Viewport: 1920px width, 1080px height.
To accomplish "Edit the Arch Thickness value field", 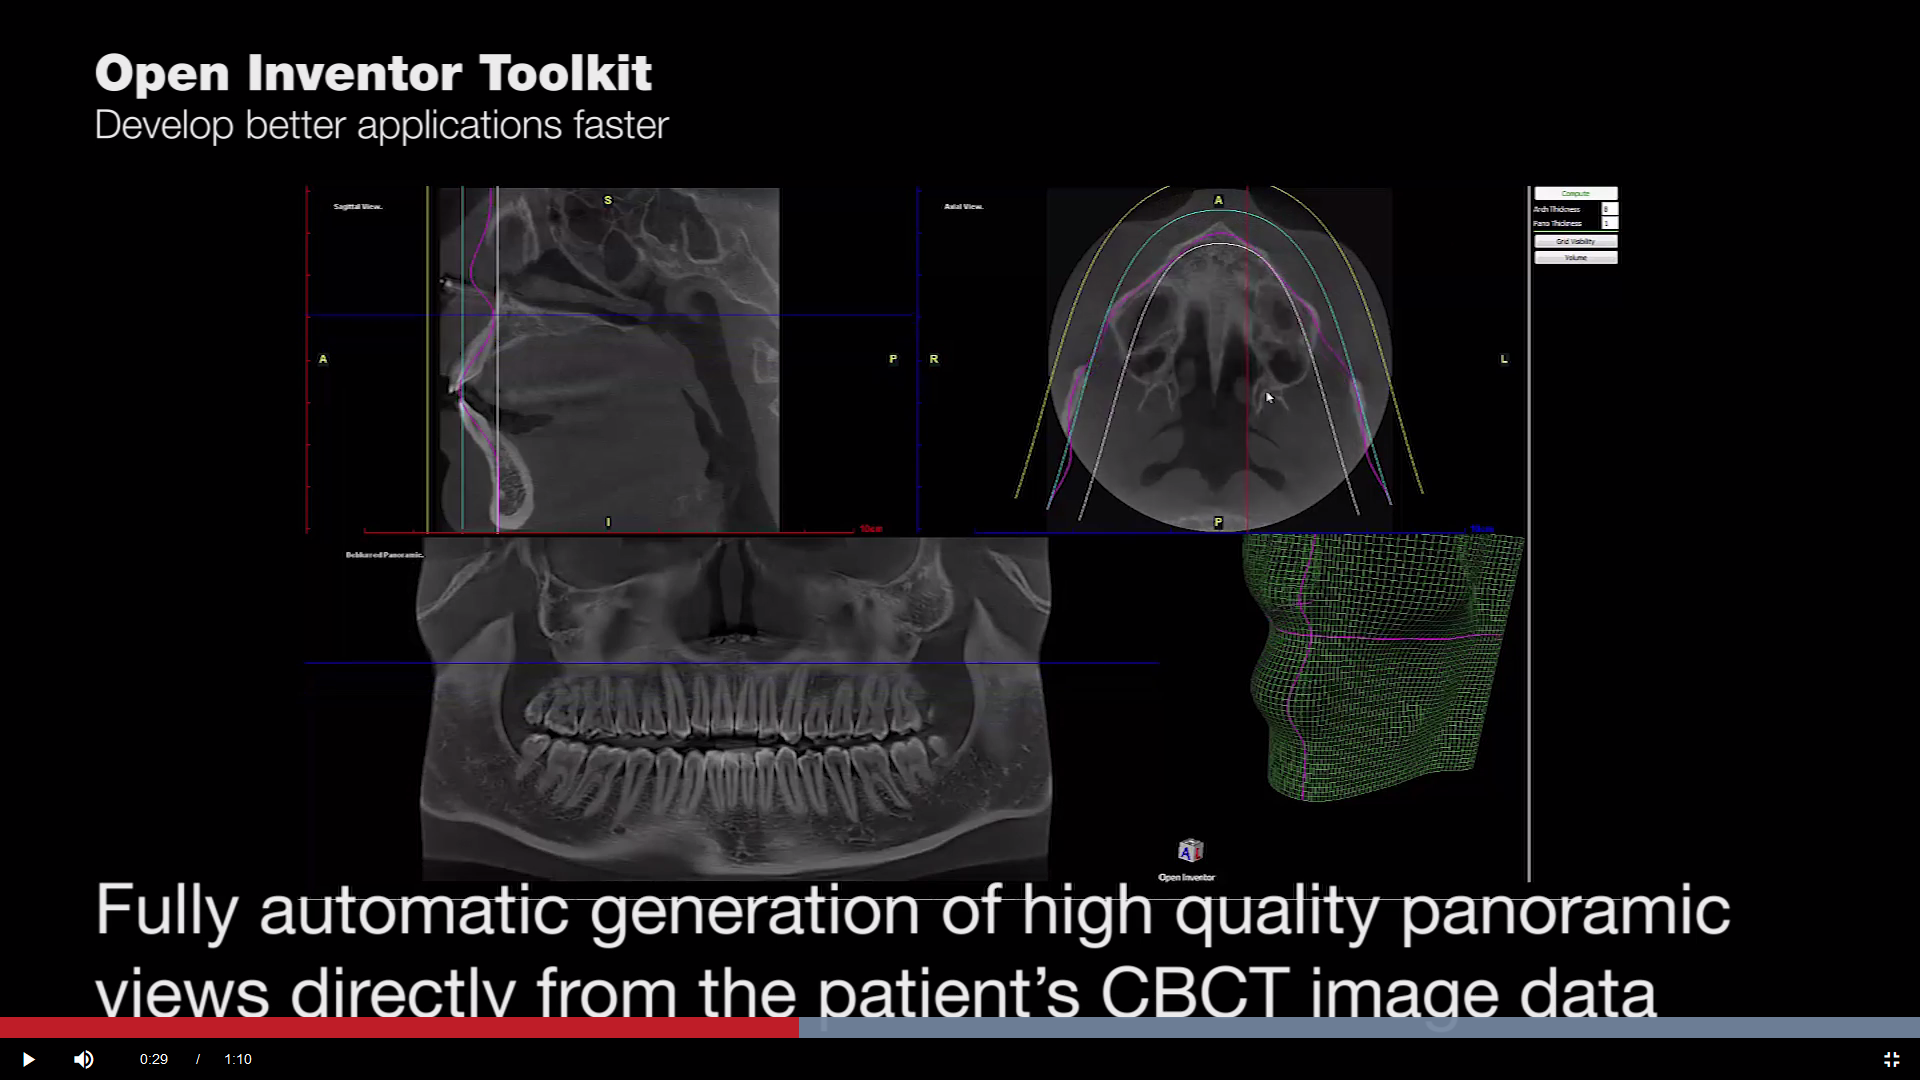I will coord(1609,209).
